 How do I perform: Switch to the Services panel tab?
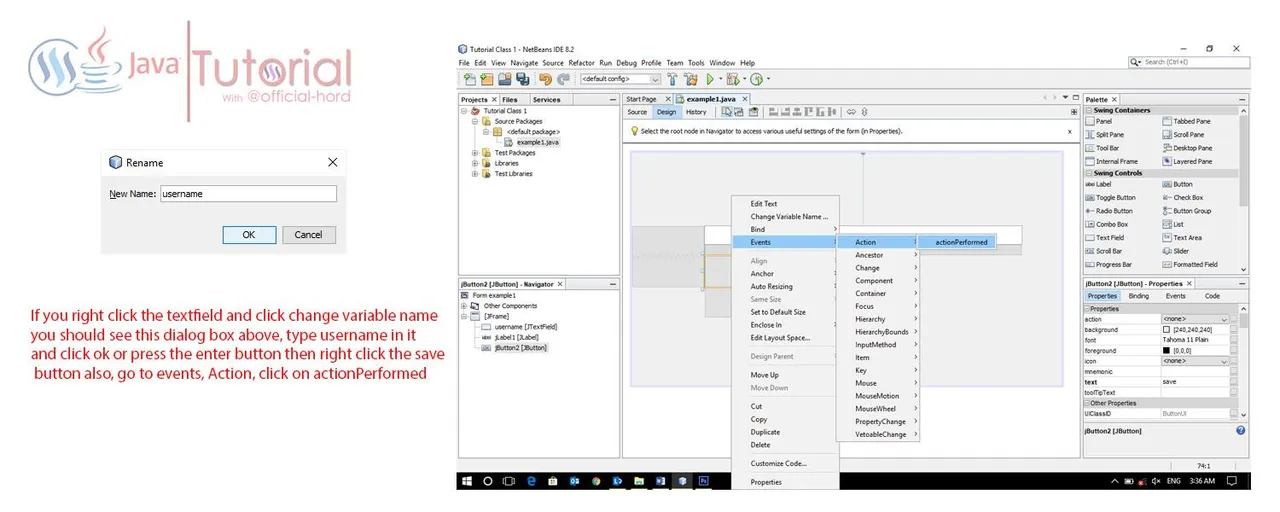click(x=546, y=99)
